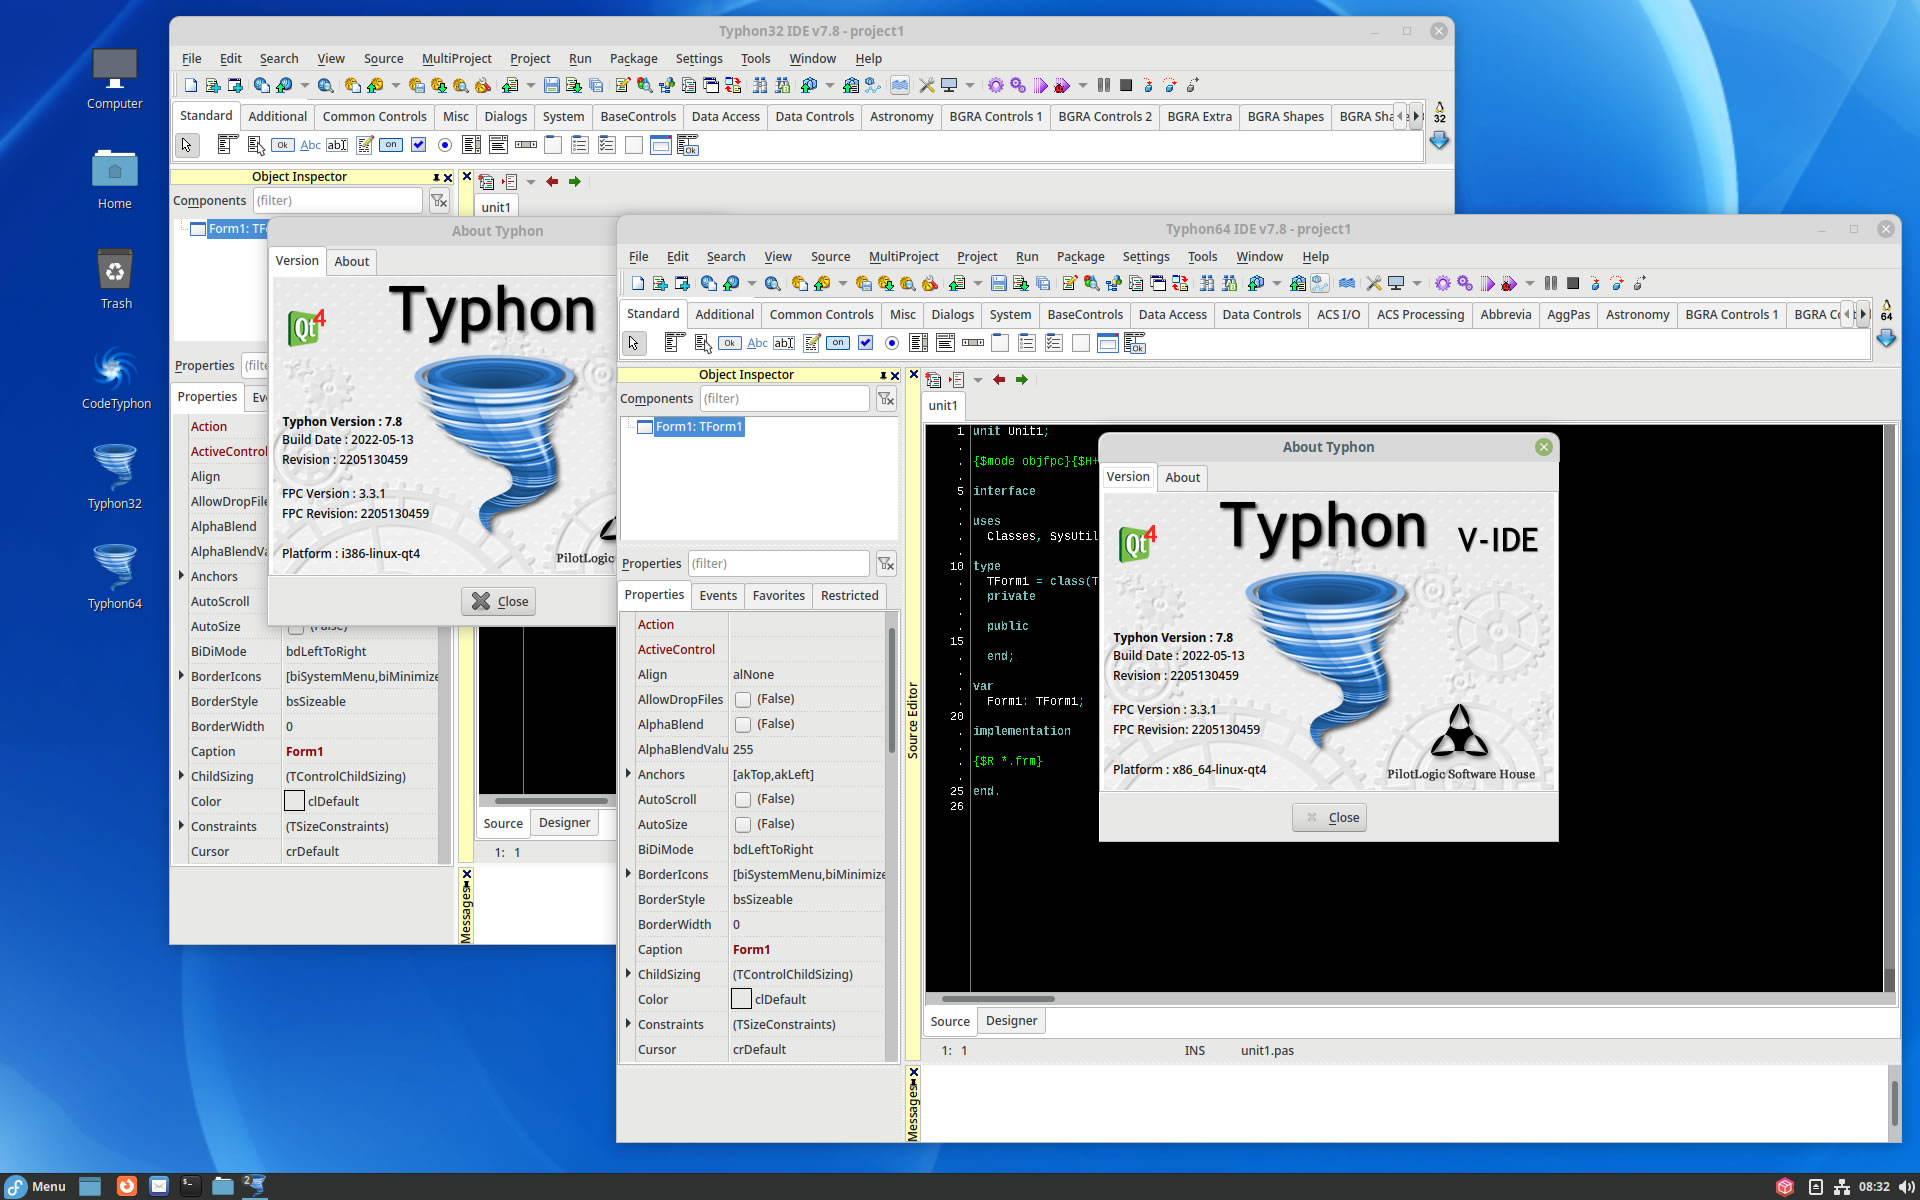Image resolution: width=1920 pixels, height=1200 pixels.
Task: Select TToggleBox 'on' component in Typhon32 palette
Action: (391, 145)
